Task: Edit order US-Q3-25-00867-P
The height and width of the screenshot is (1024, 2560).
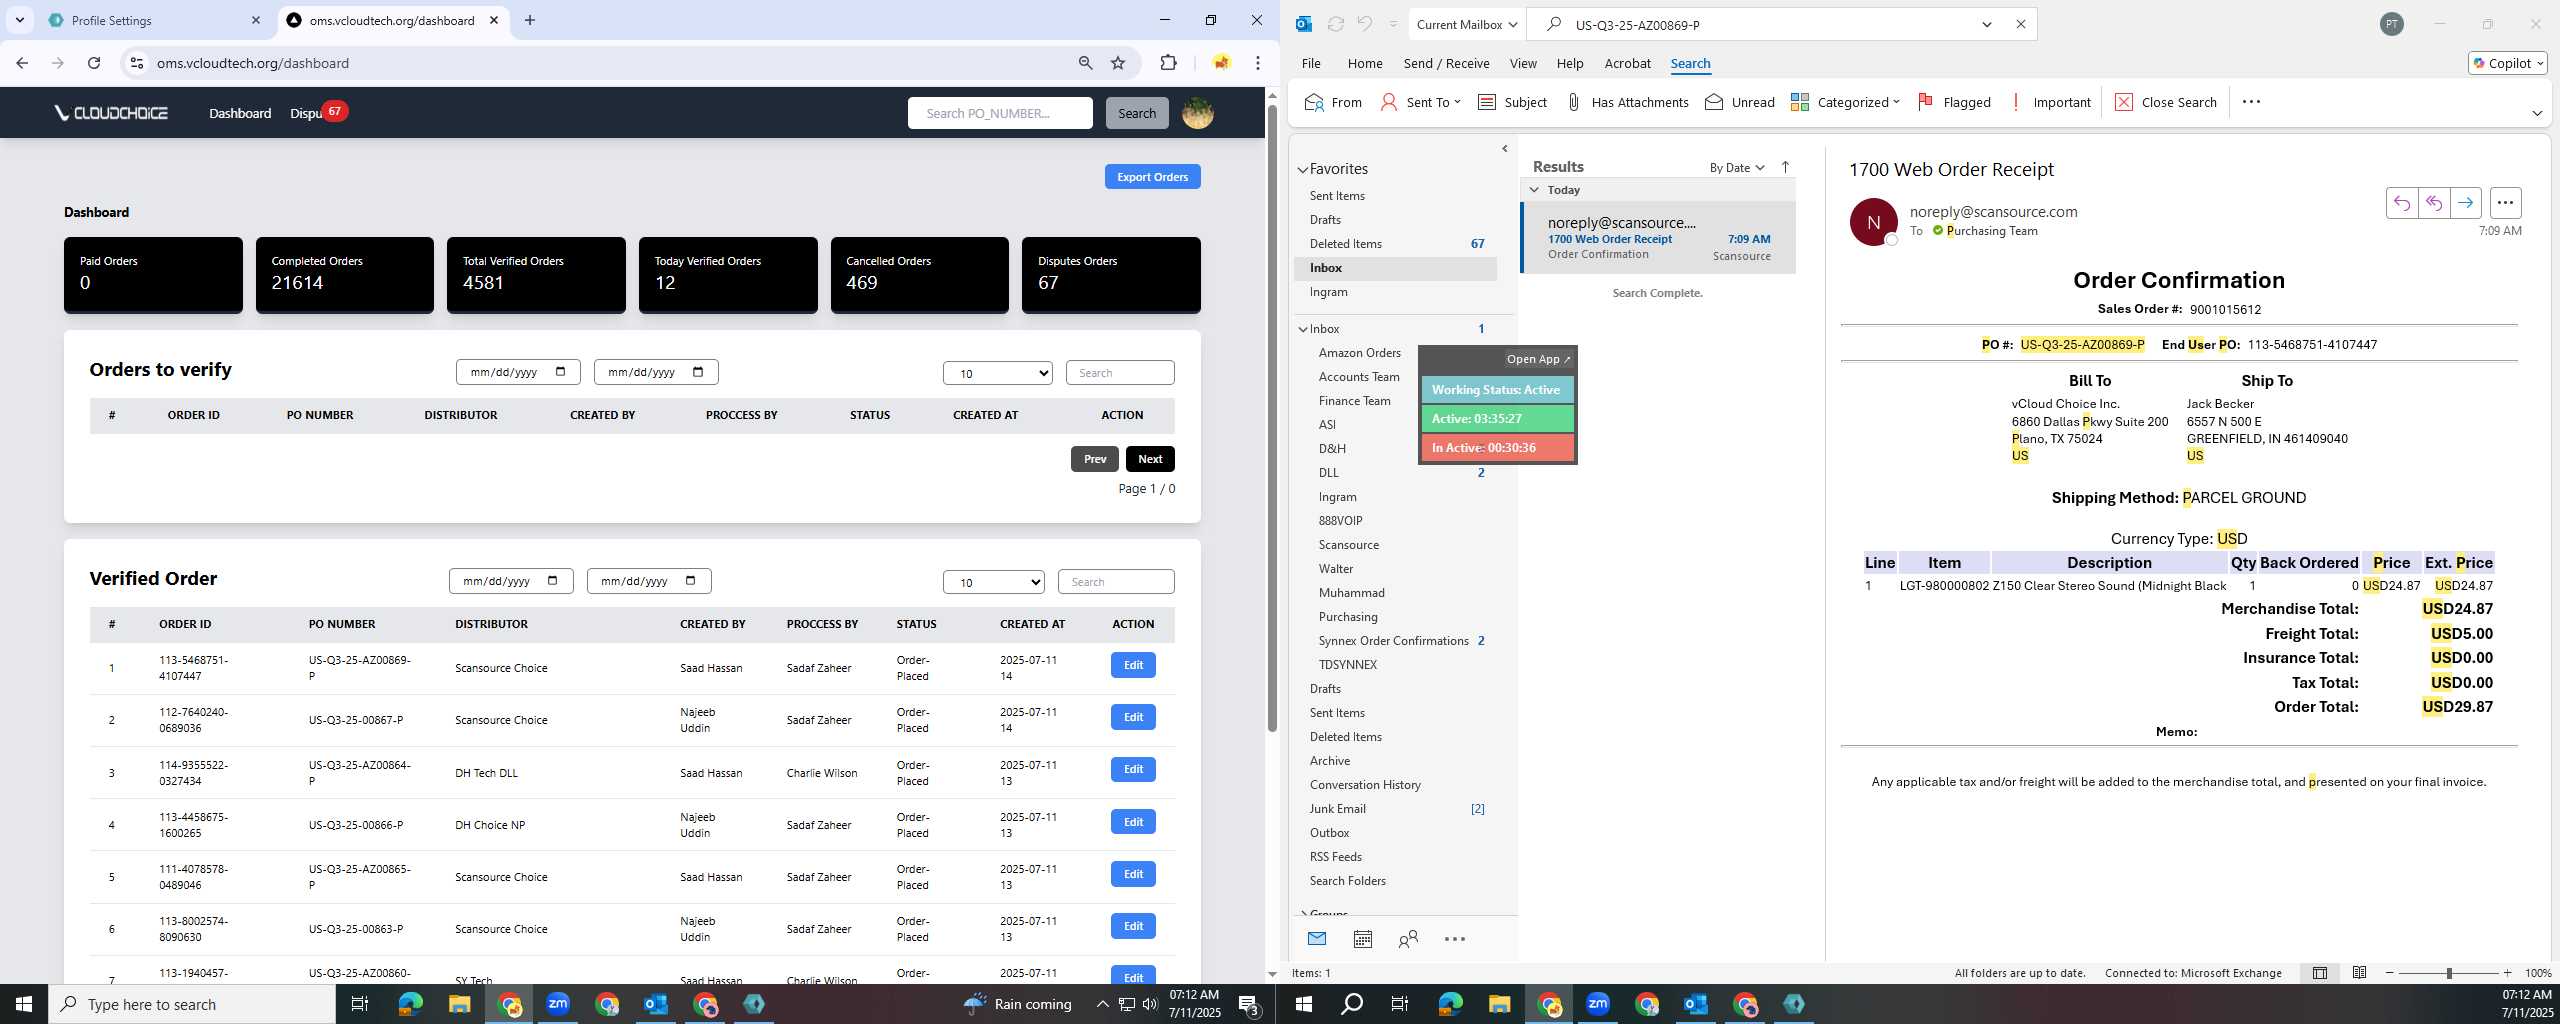Action: pos(1132,717)
